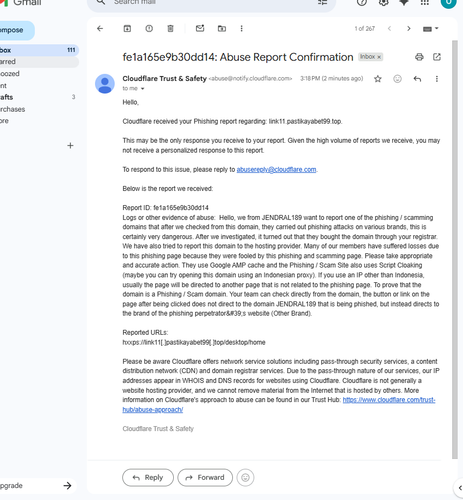
Task: Open the Move to folder icon
Action: 222,29
